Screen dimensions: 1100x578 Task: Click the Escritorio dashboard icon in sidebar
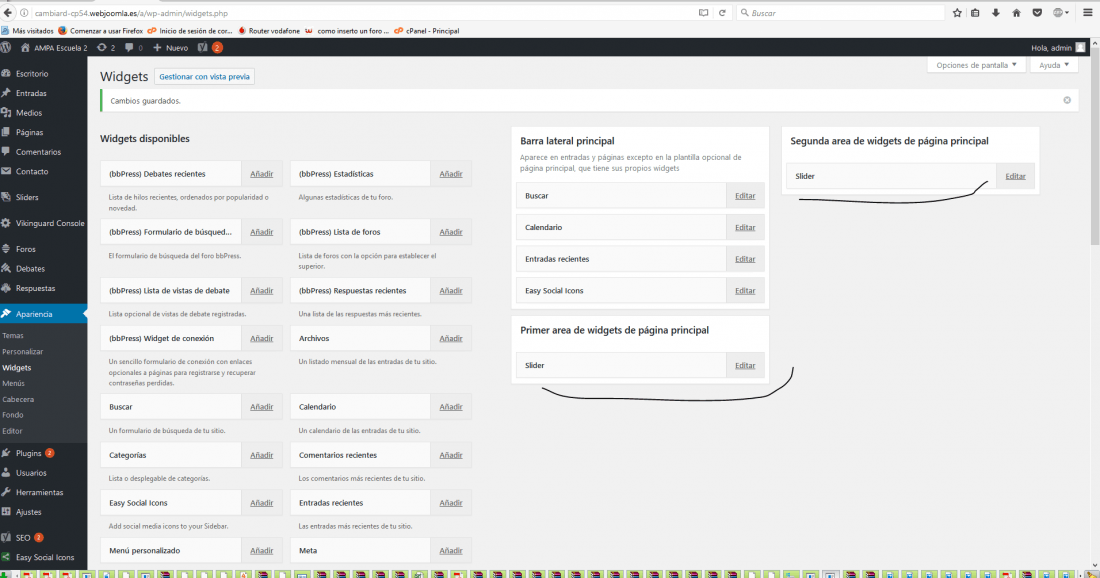click(x=6, y=73)
